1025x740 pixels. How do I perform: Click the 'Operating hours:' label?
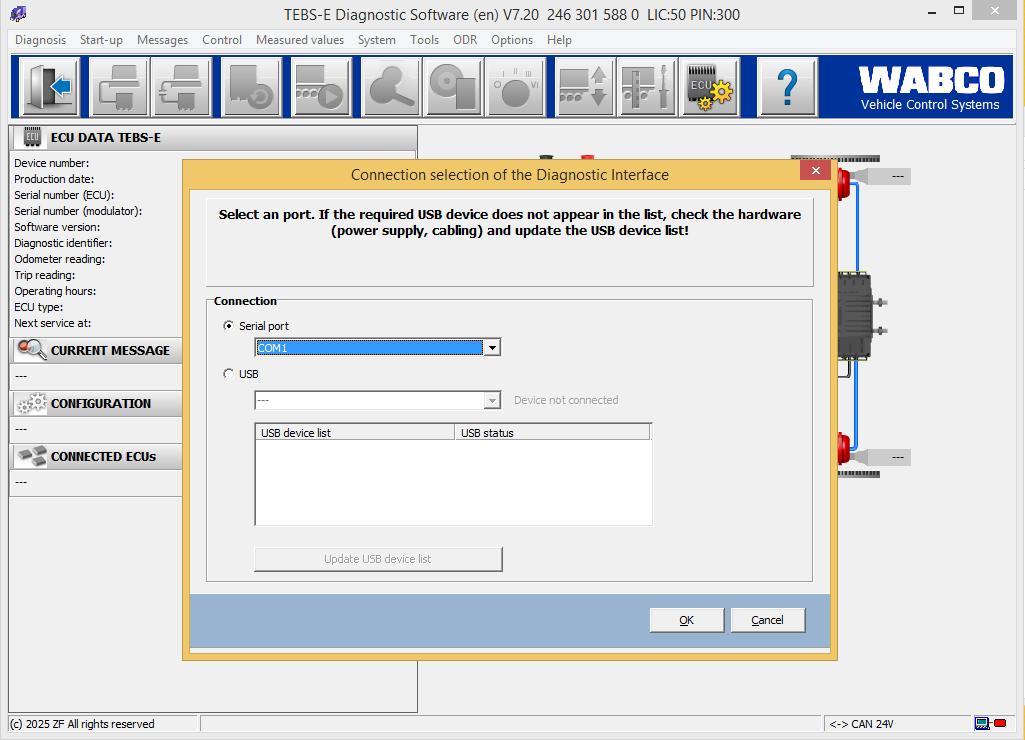[x=55, y=291]
